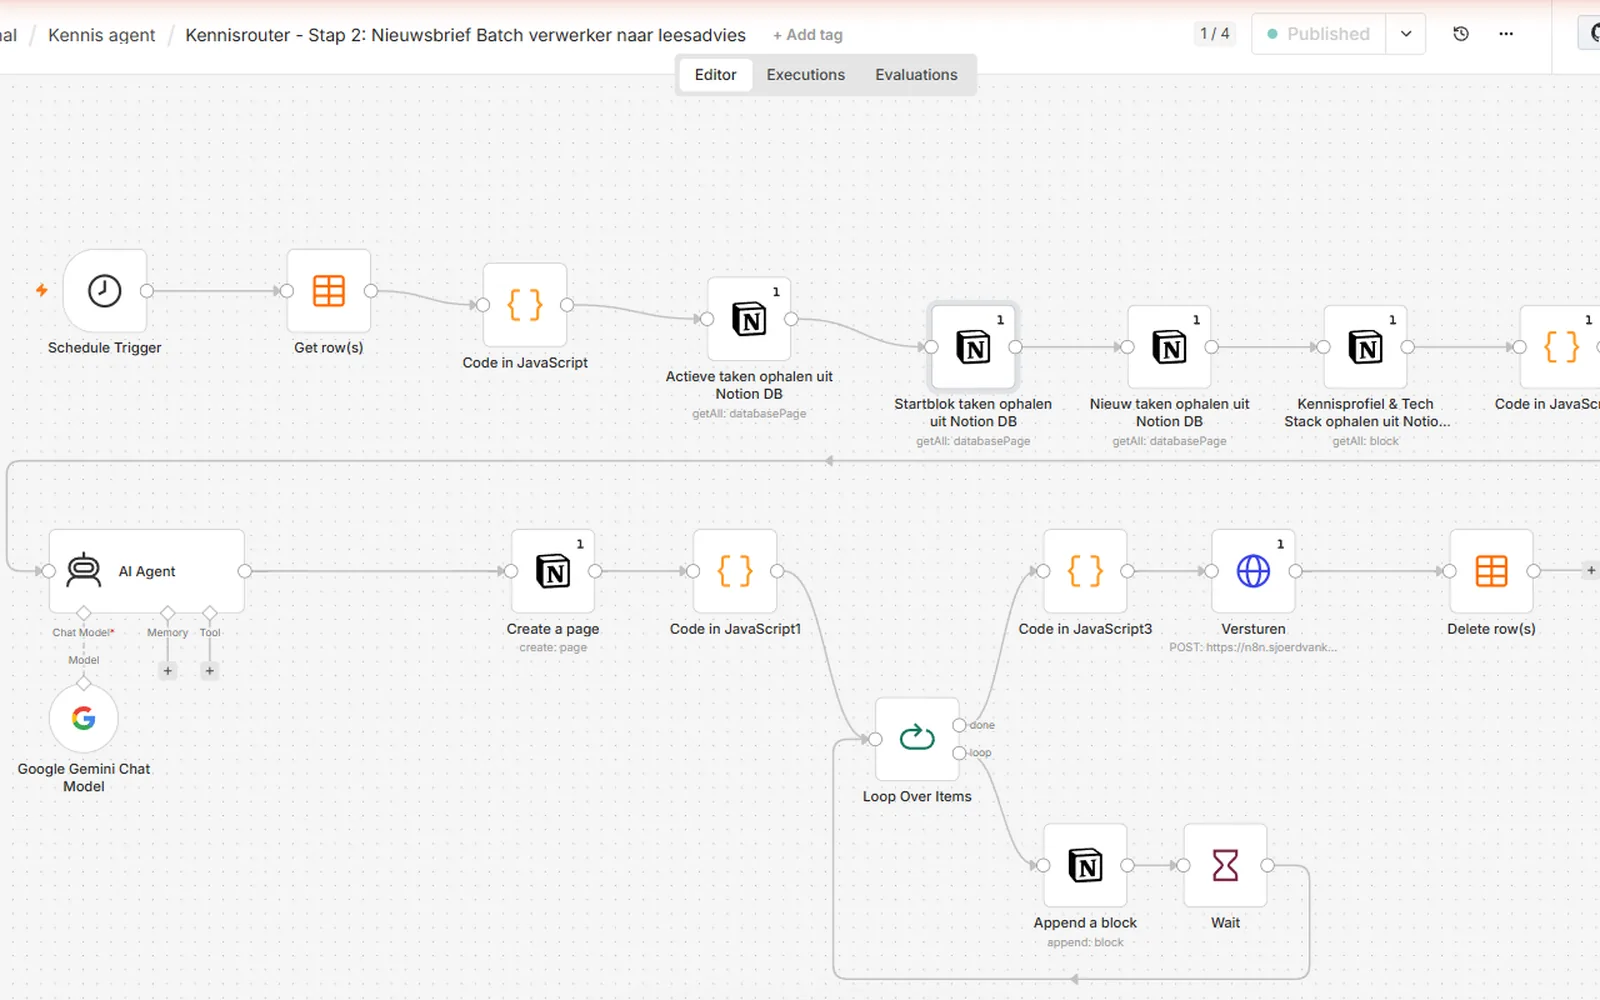Screen dimensions: 1600x1000
Task: Add a Memory sub-node with plus
Action: coord(168,671)
